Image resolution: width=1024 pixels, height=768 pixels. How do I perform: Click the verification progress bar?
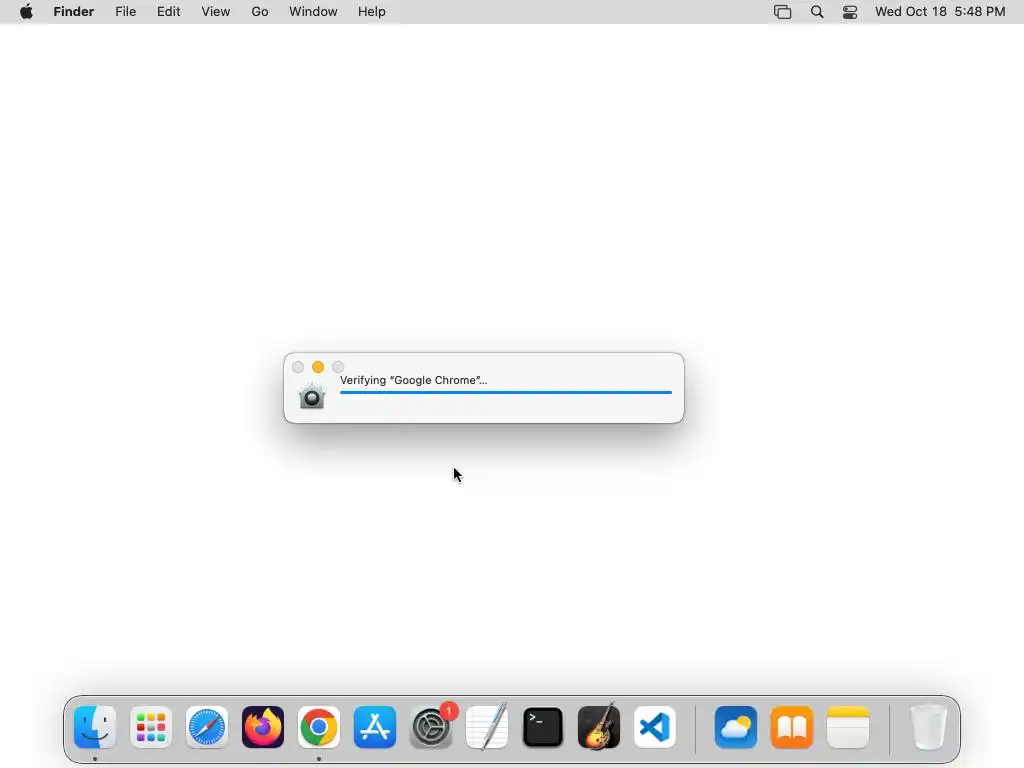tap(505, 392)
